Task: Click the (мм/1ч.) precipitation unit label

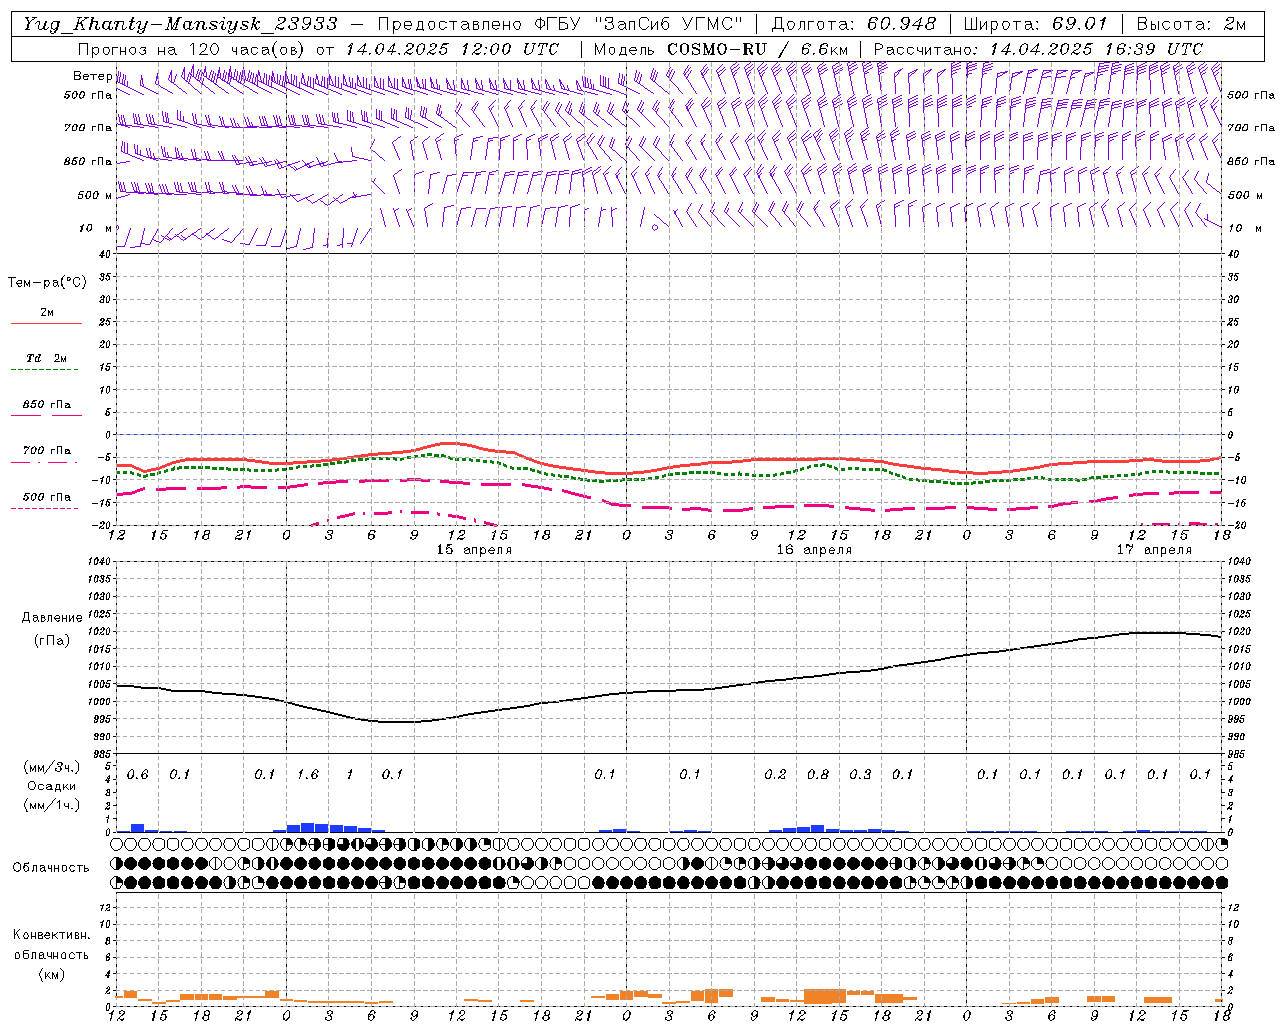Action: pyautogui.click(x=52, y=805)
